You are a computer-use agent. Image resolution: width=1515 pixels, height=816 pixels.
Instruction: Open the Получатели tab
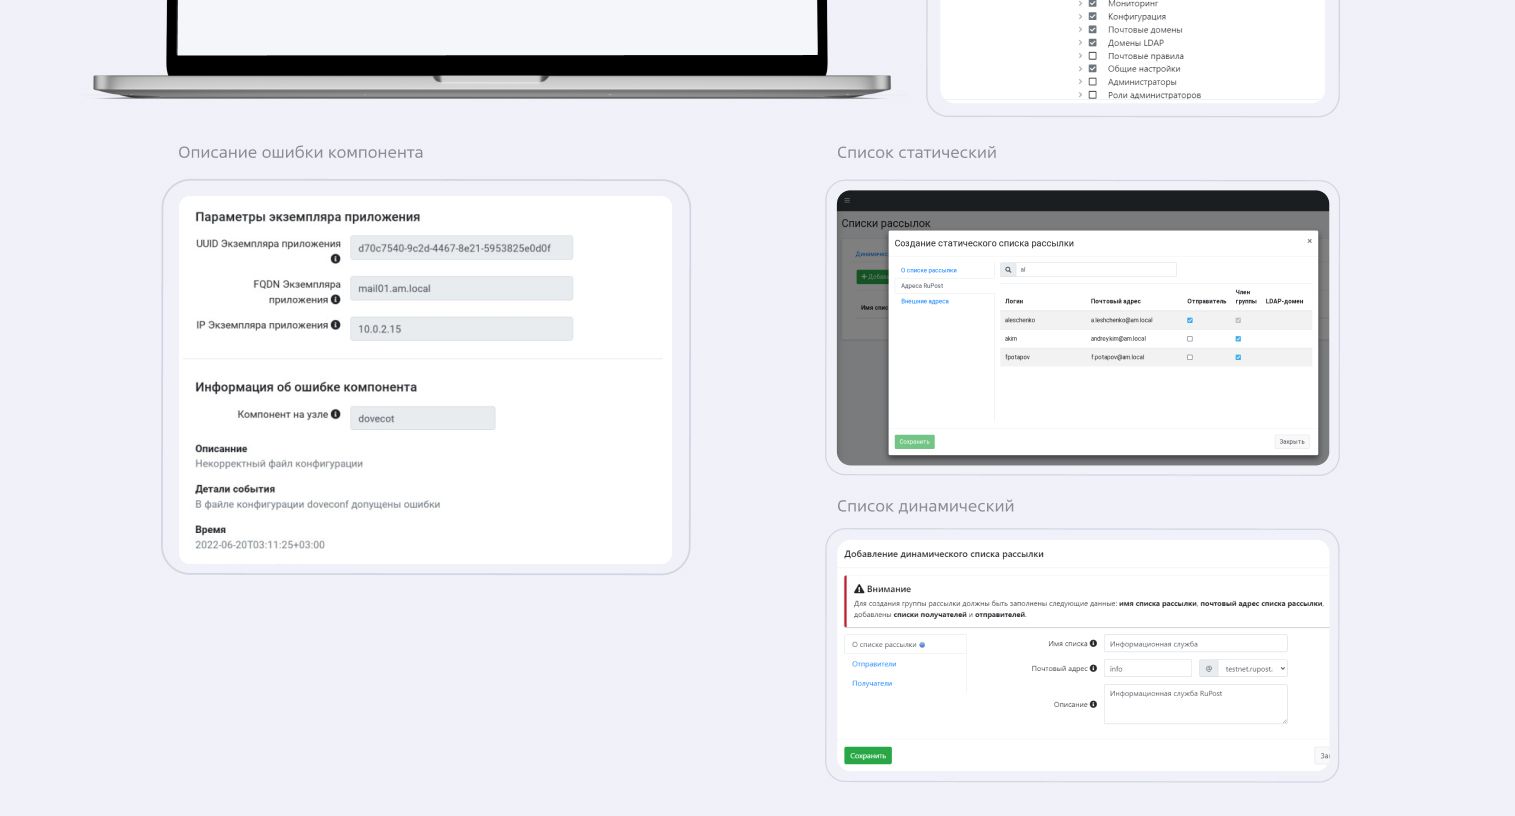click(872, 684)
